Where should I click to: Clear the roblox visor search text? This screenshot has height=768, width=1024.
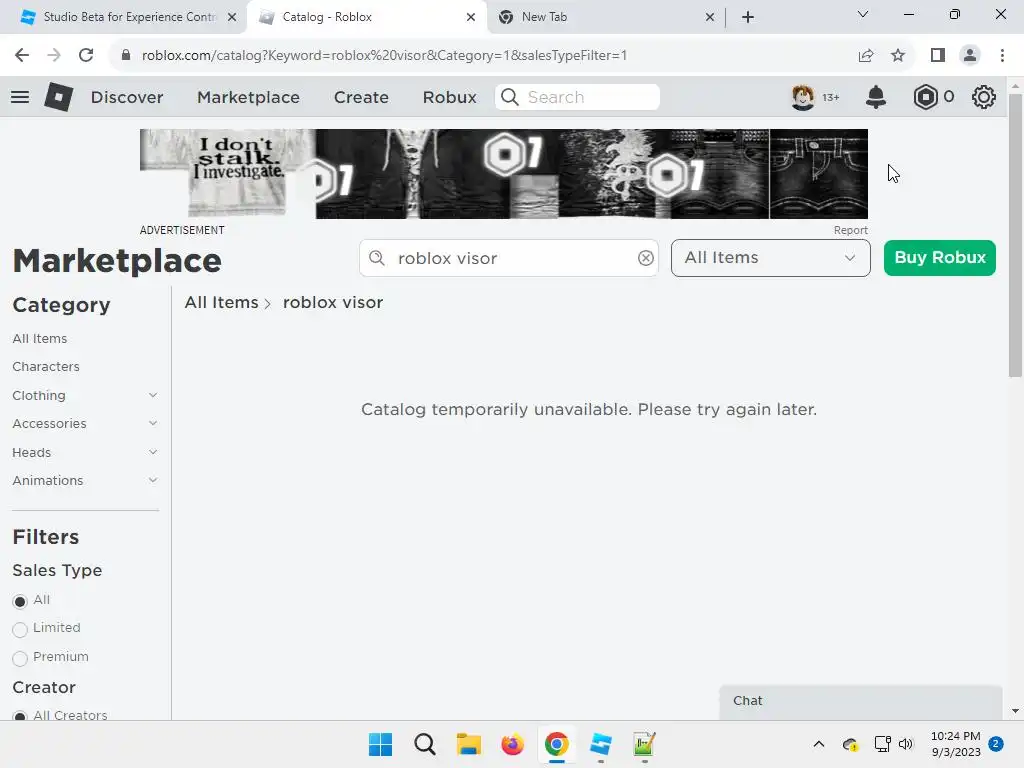tap(645, 258)
